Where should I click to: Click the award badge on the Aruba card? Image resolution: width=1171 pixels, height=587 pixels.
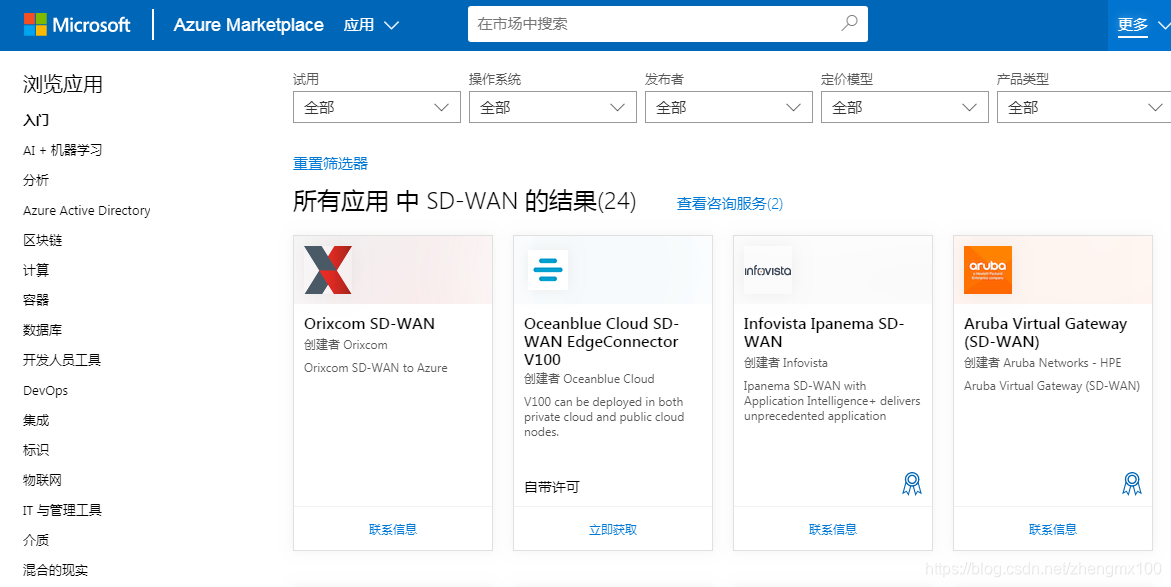1131,483
